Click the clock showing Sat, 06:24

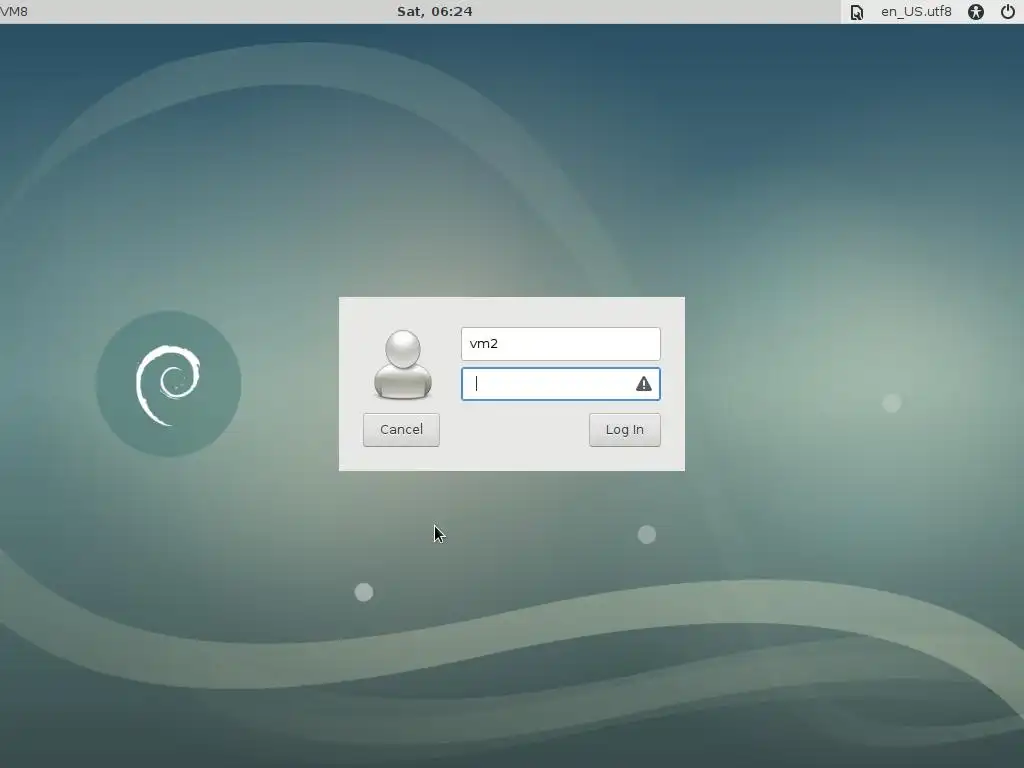coord(434,11)
